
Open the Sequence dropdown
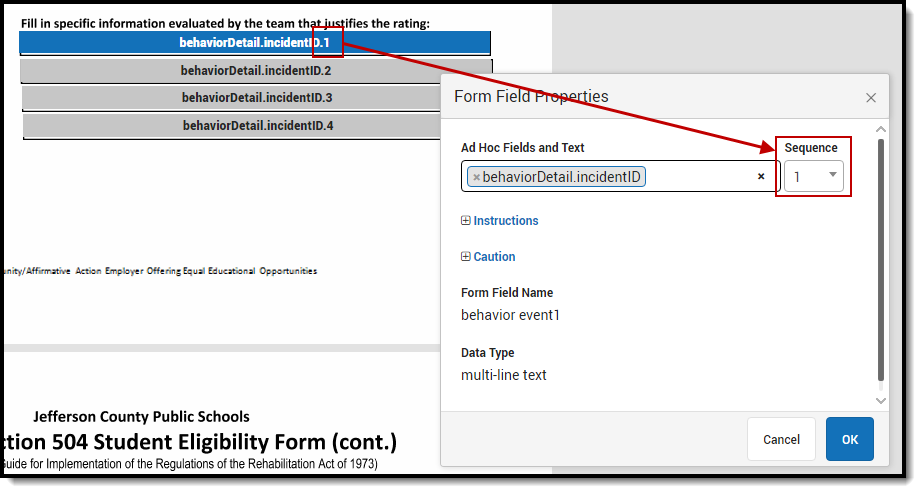tap(814, 176)
